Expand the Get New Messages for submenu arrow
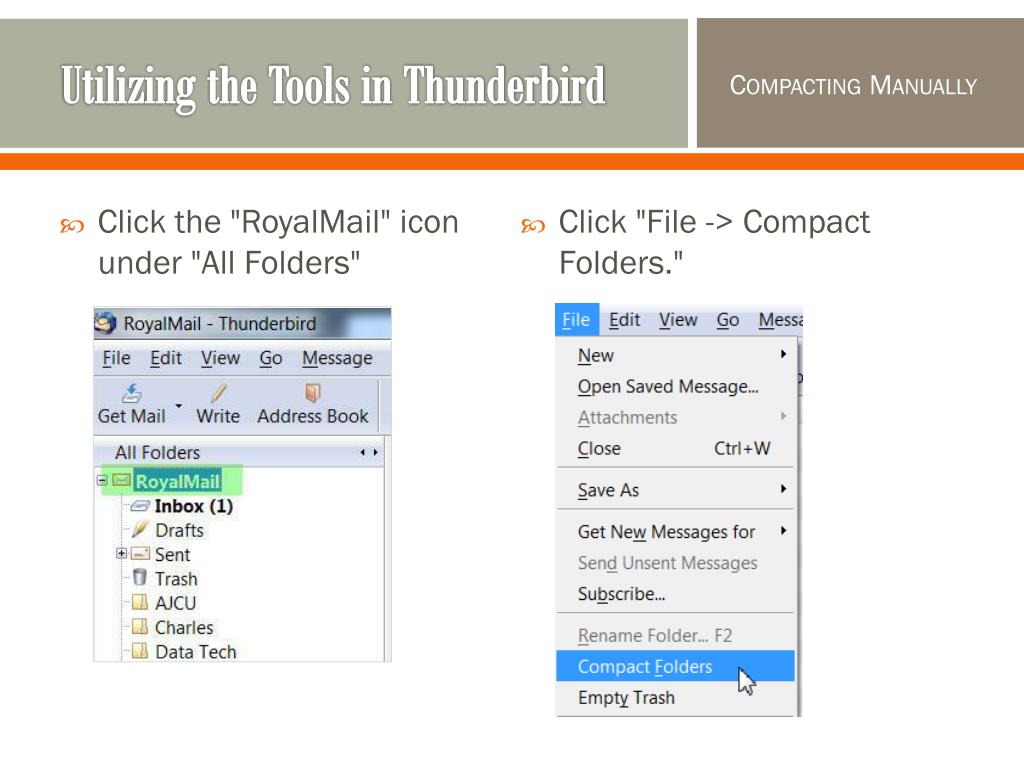 pos(783,531)
